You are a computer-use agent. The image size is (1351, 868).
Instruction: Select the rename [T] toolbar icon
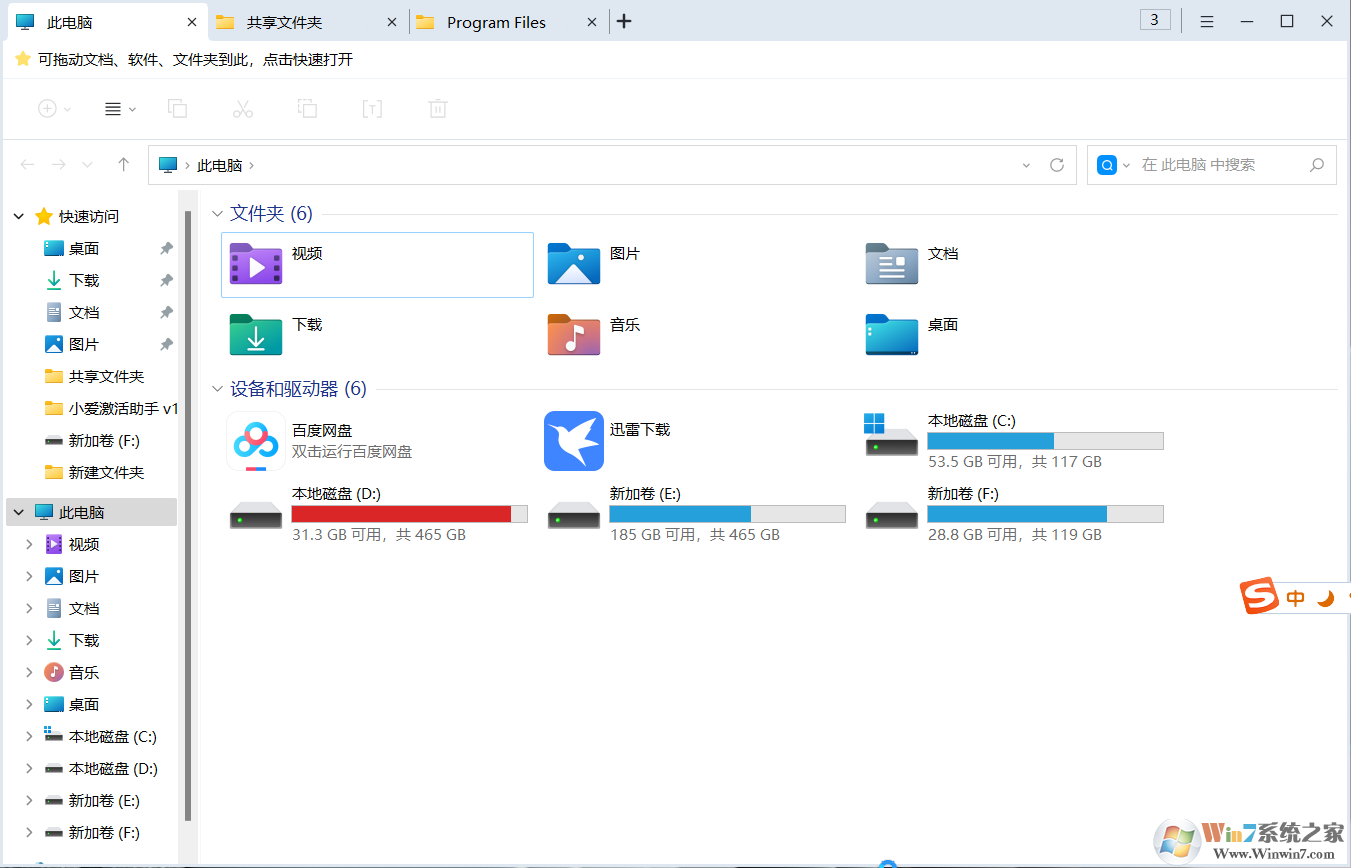(372, 108)
